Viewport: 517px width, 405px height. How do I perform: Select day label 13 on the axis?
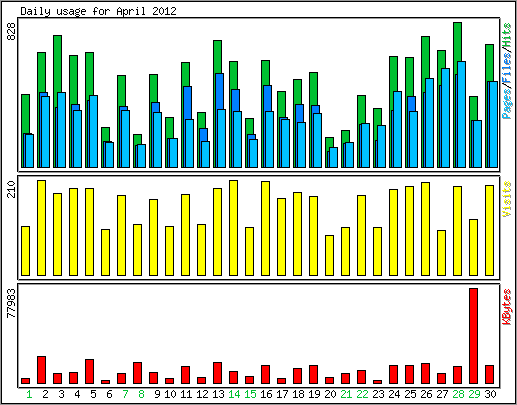[218, 395]
